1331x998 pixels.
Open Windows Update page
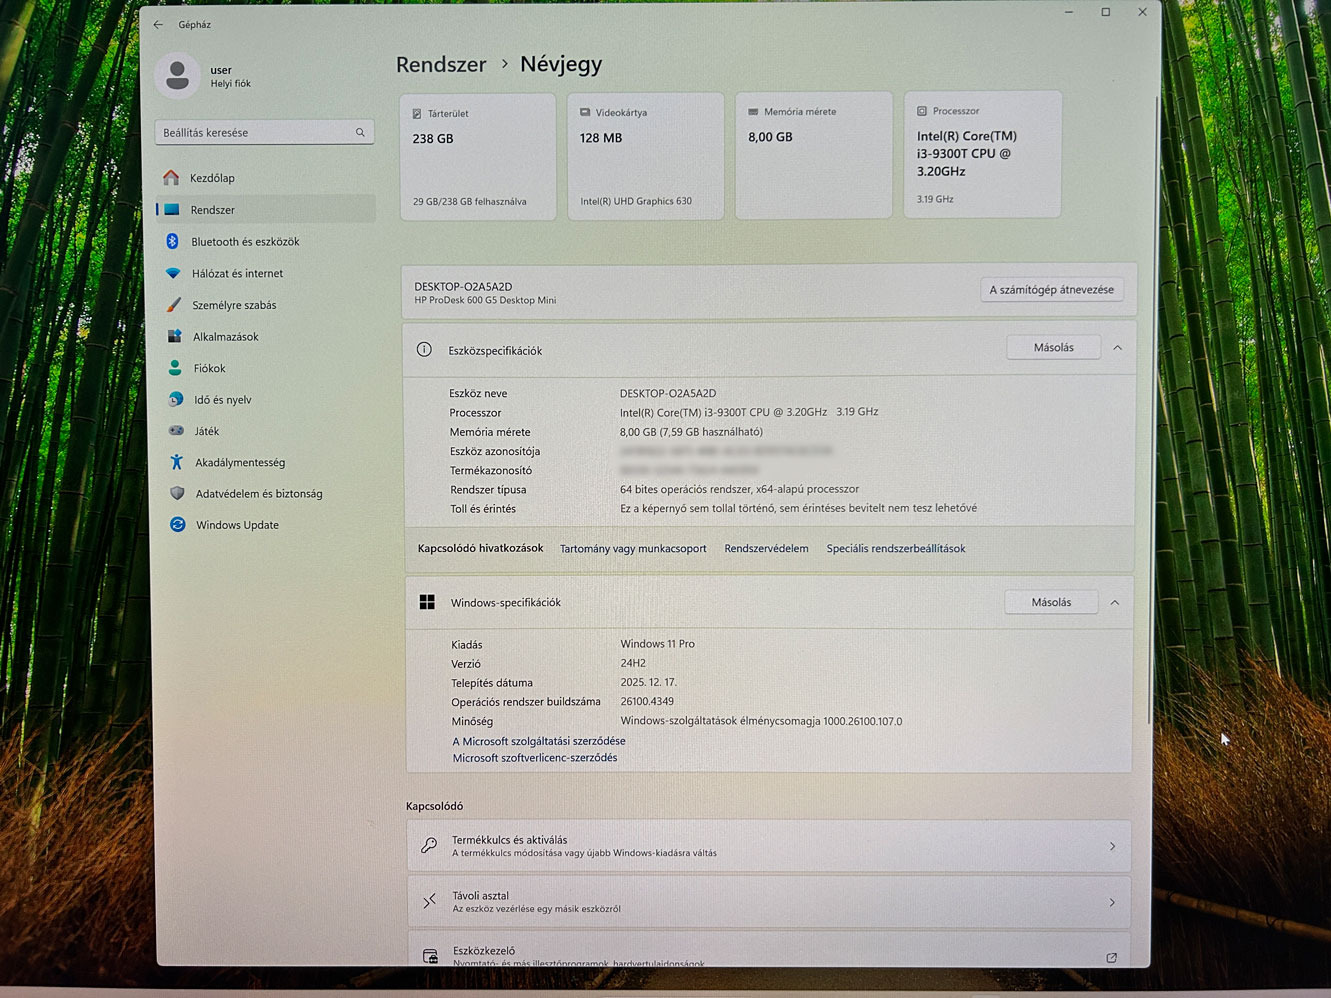[268, 524]
